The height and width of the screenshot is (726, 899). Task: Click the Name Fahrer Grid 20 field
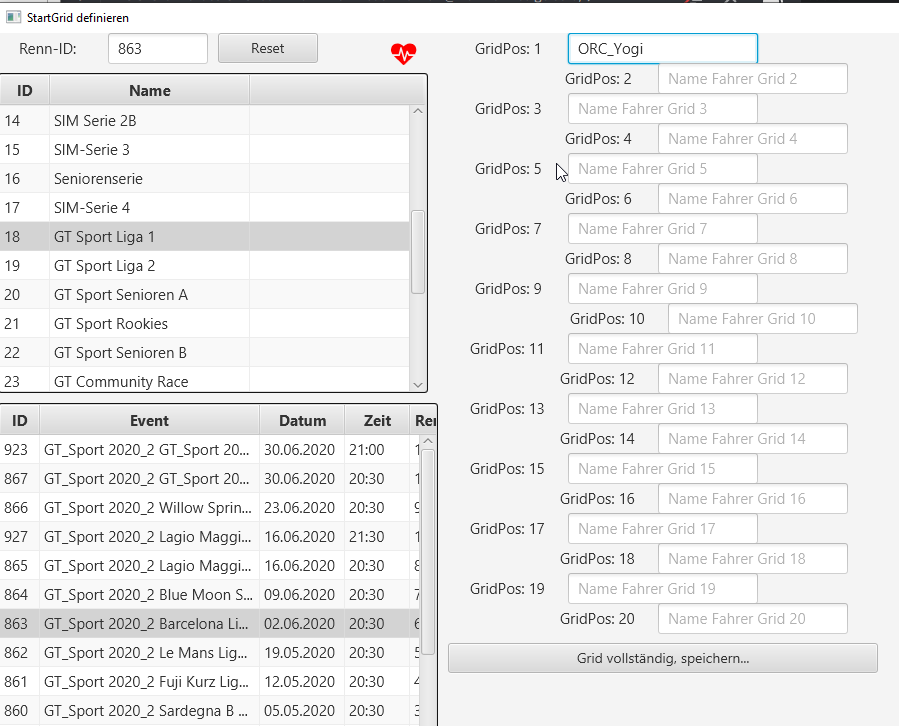[x=752, y=619]
